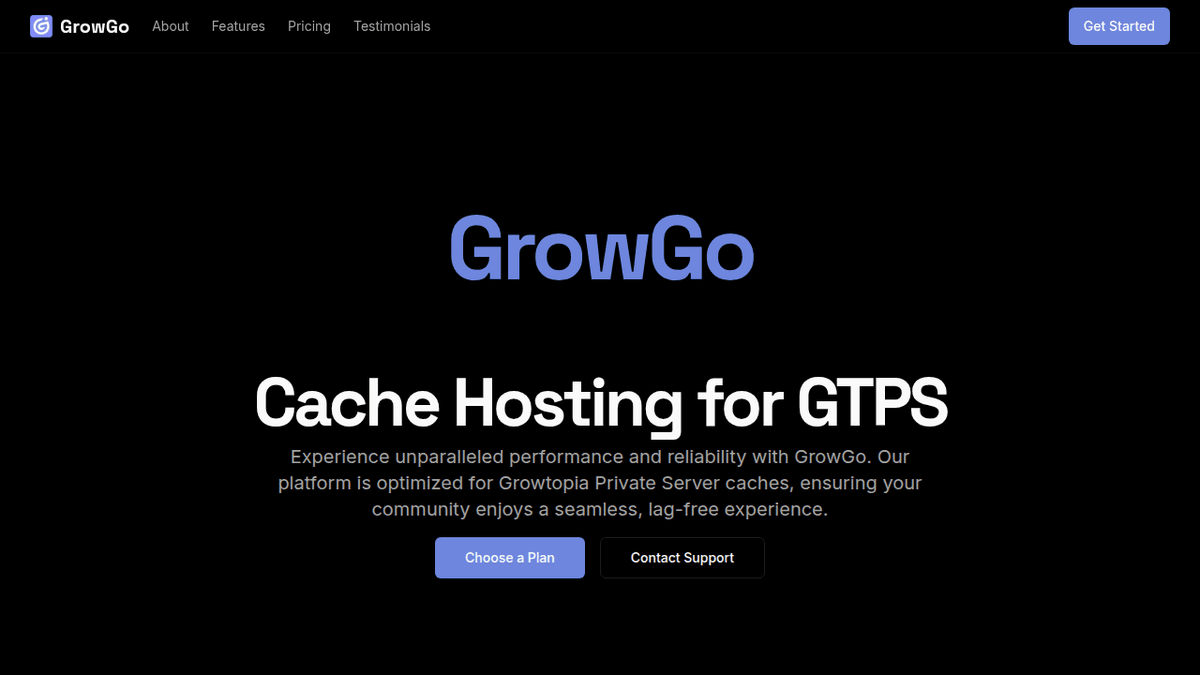Reach support using the Contact Support button
The image size is (1200, 675).
tap(682, 557)
